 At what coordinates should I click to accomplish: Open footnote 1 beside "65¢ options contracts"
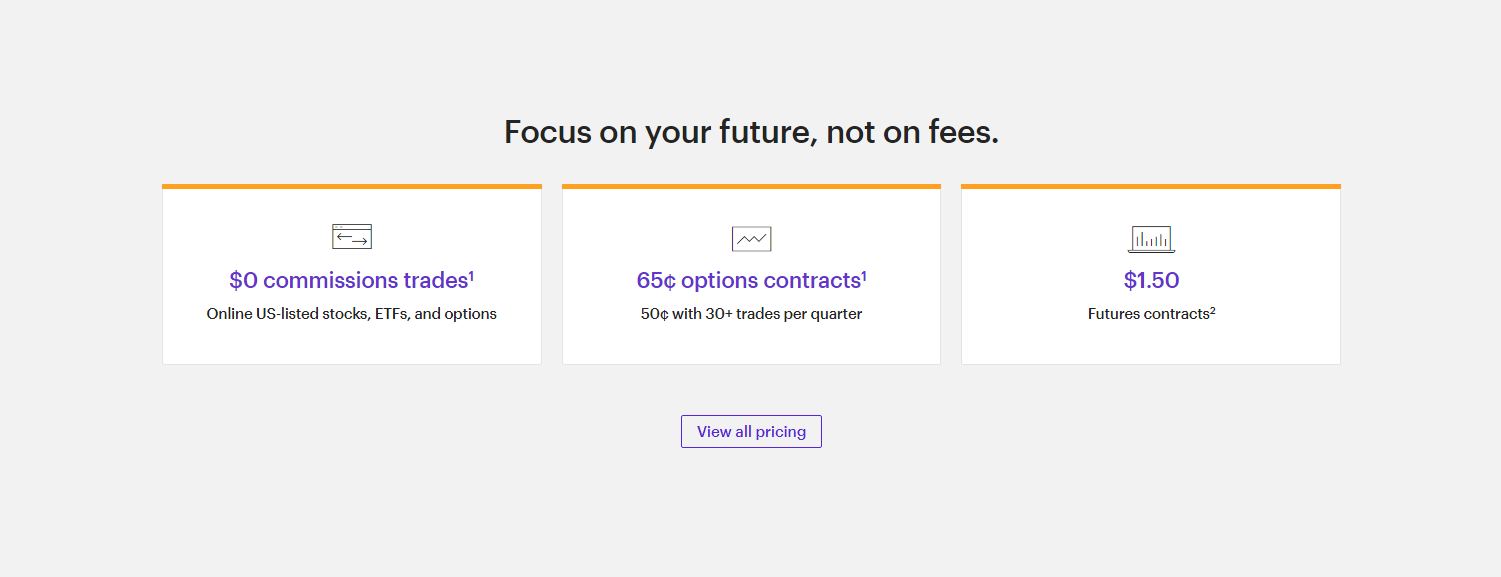click(x=864, y=275)
